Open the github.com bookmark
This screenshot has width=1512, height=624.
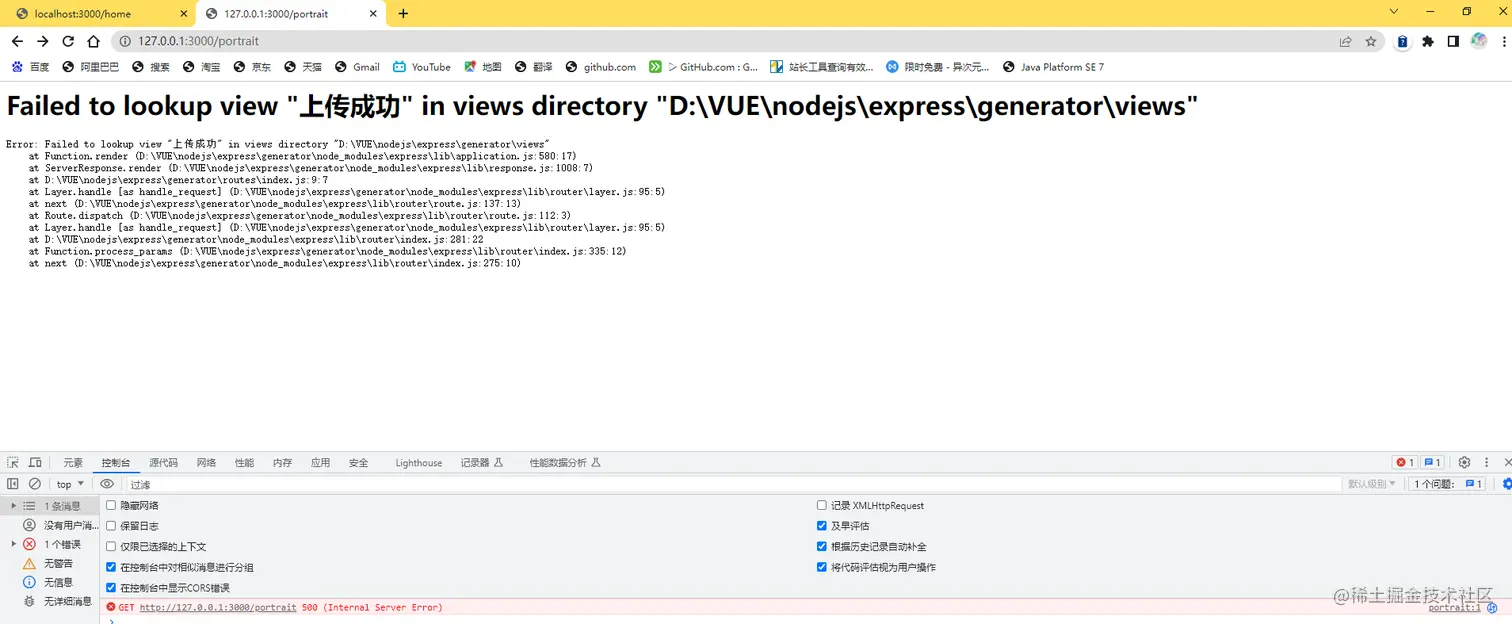point(600,67)
